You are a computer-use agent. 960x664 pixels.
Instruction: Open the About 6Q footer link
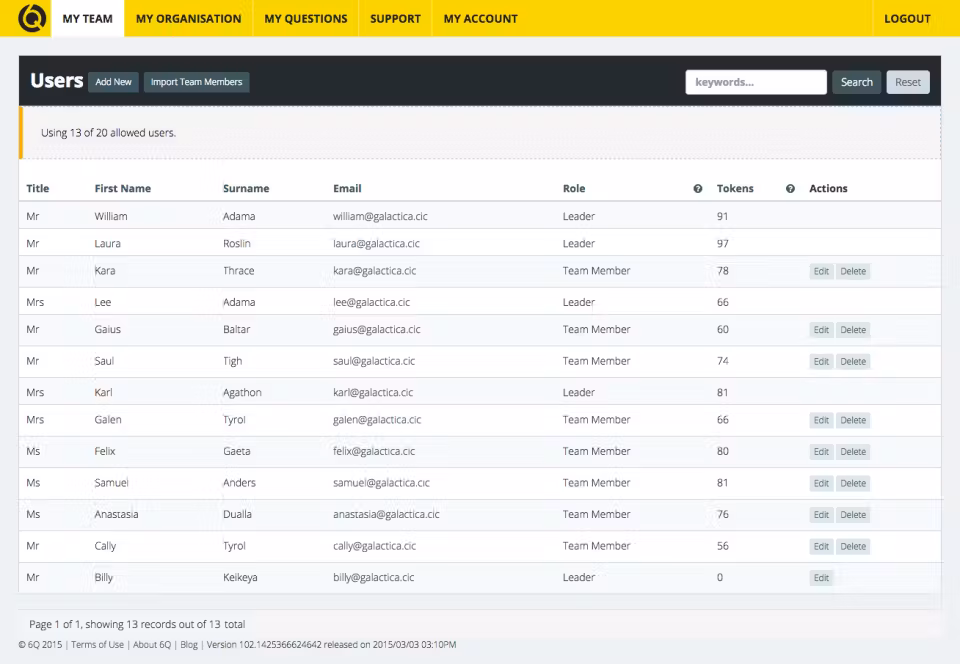[x=152, y=645]
